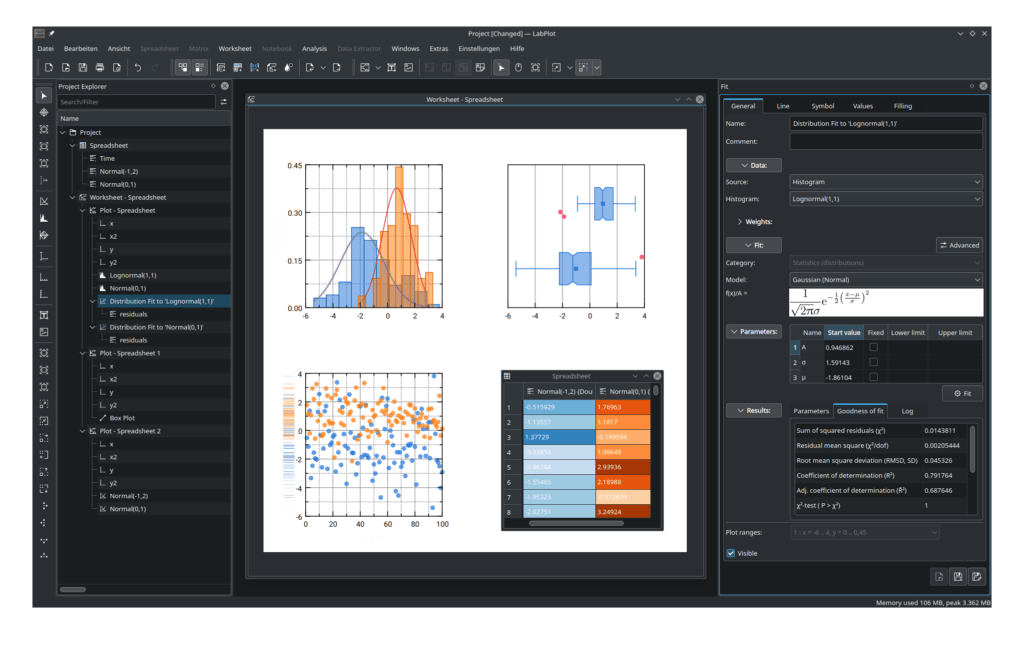
Task: Open the Model dropdown showing Gaussian (Normal)
Action: [885, 279]
